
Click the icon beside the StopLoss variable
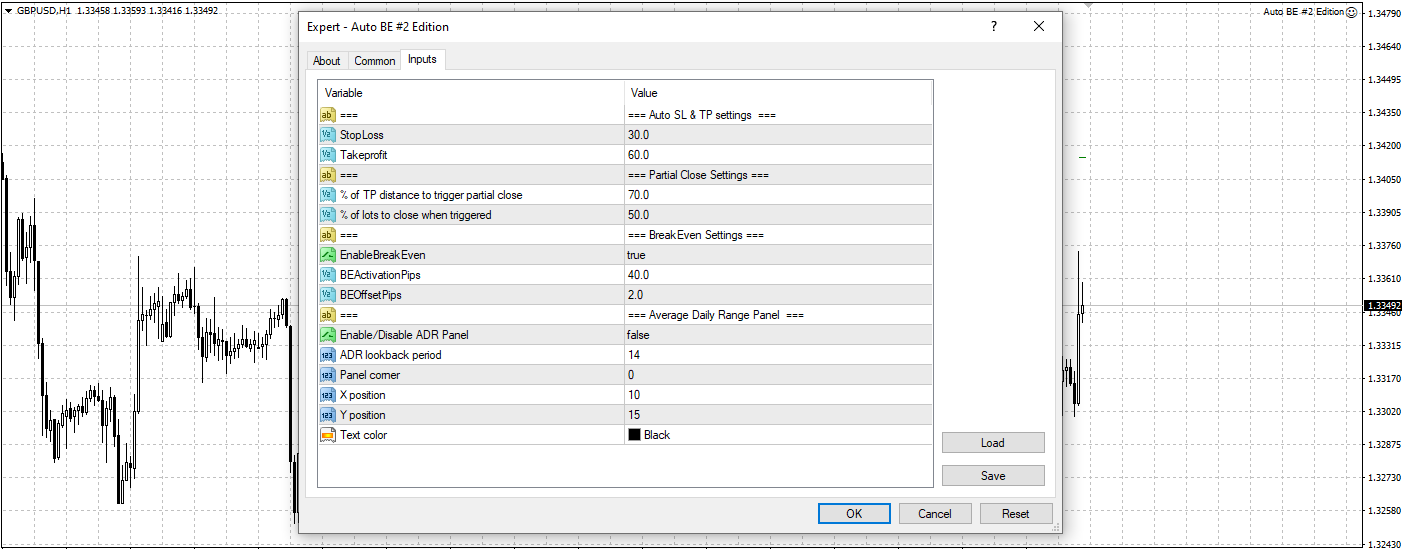coord(327,135)
